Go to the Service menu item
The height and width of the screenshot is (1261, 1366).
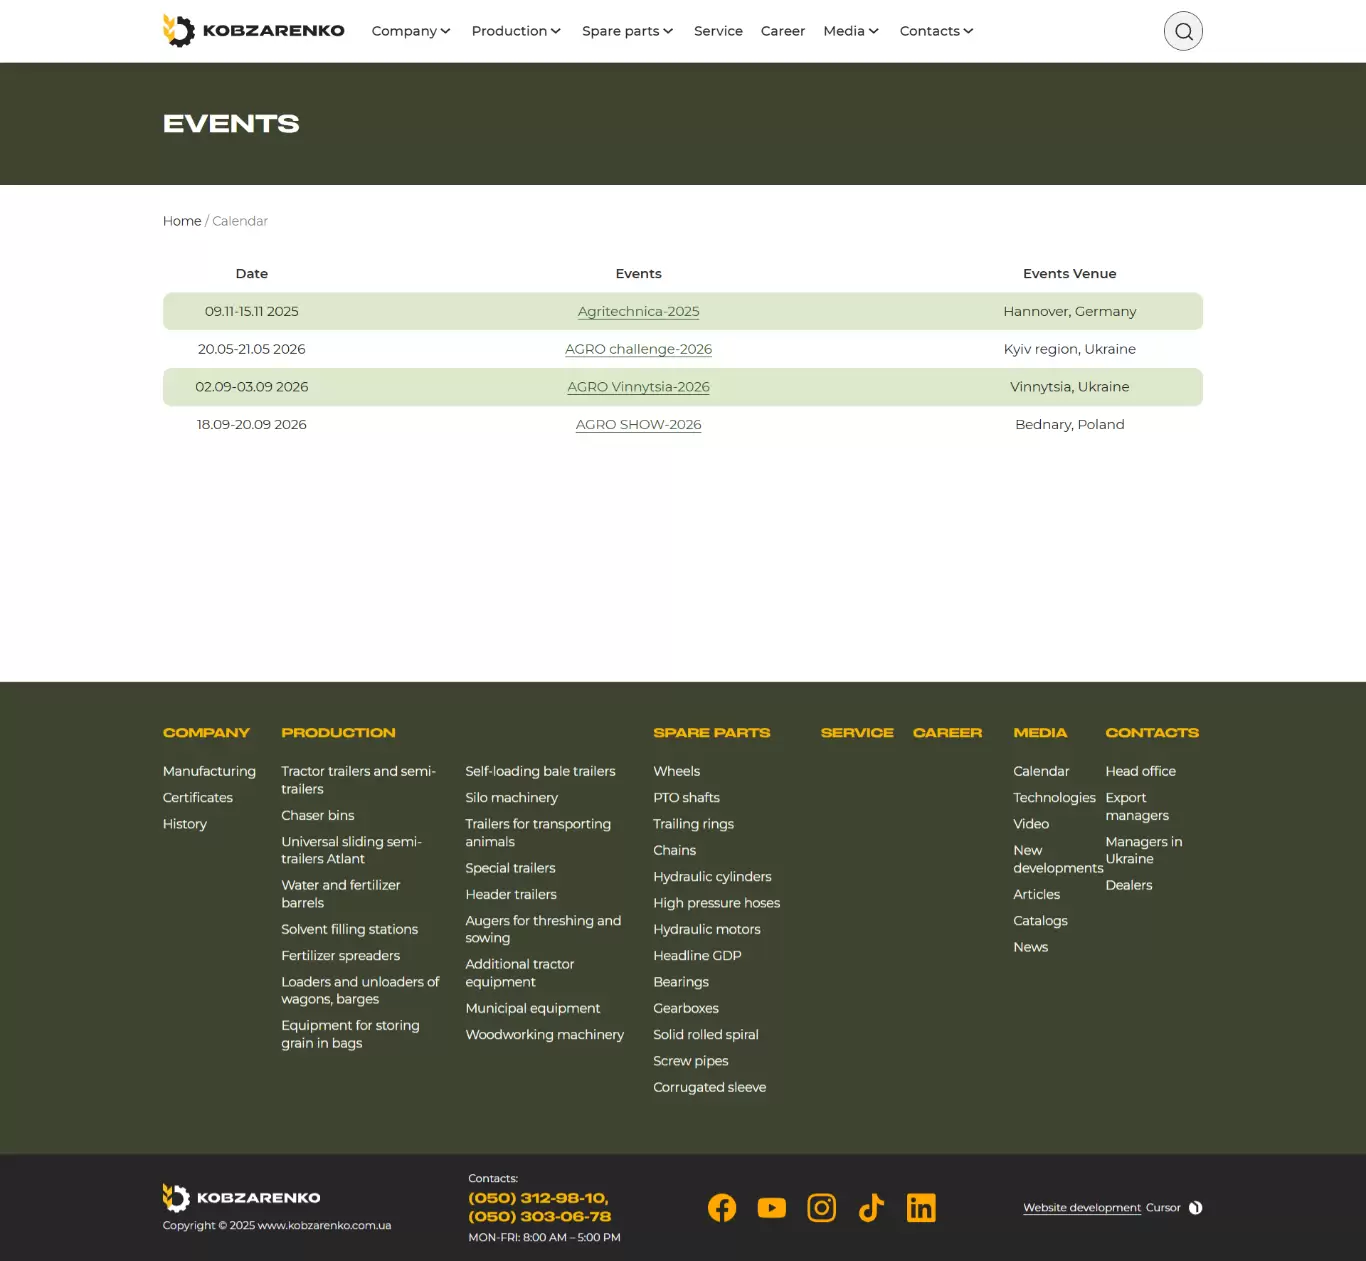[x=718, y=31]
